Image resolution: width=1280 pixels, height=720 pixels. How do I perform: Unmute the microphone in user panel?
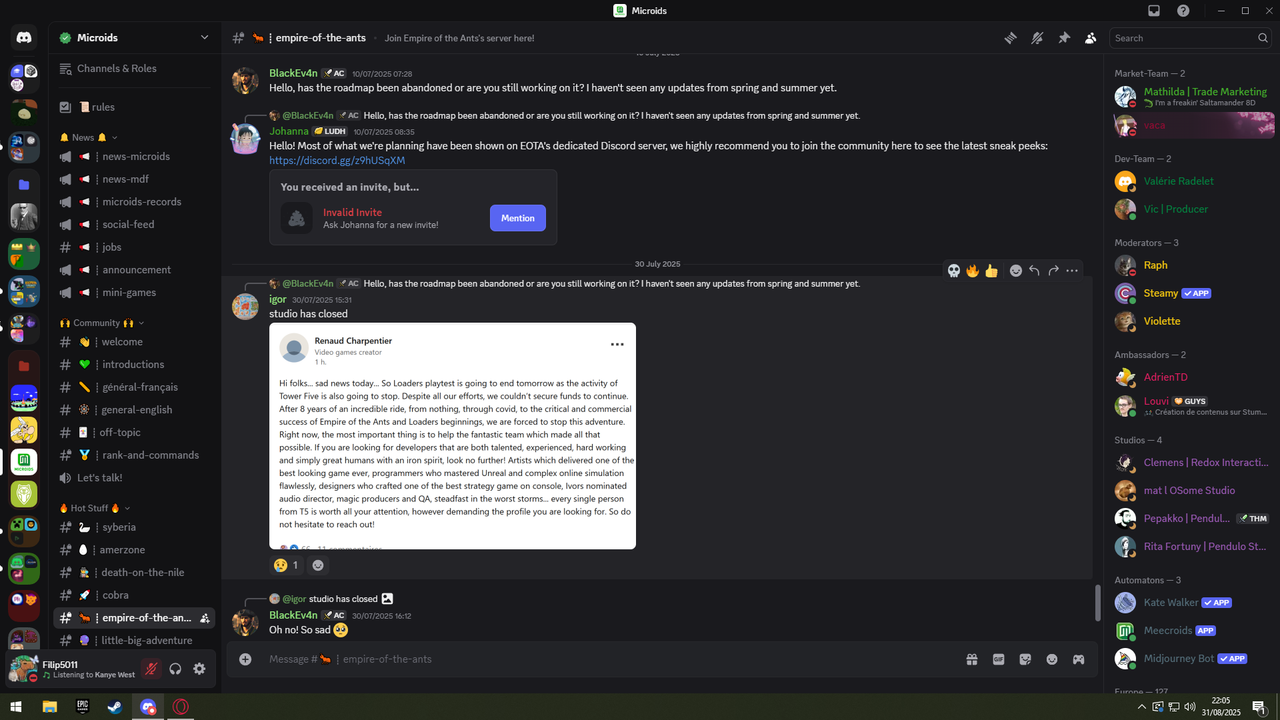coord(151,669)
